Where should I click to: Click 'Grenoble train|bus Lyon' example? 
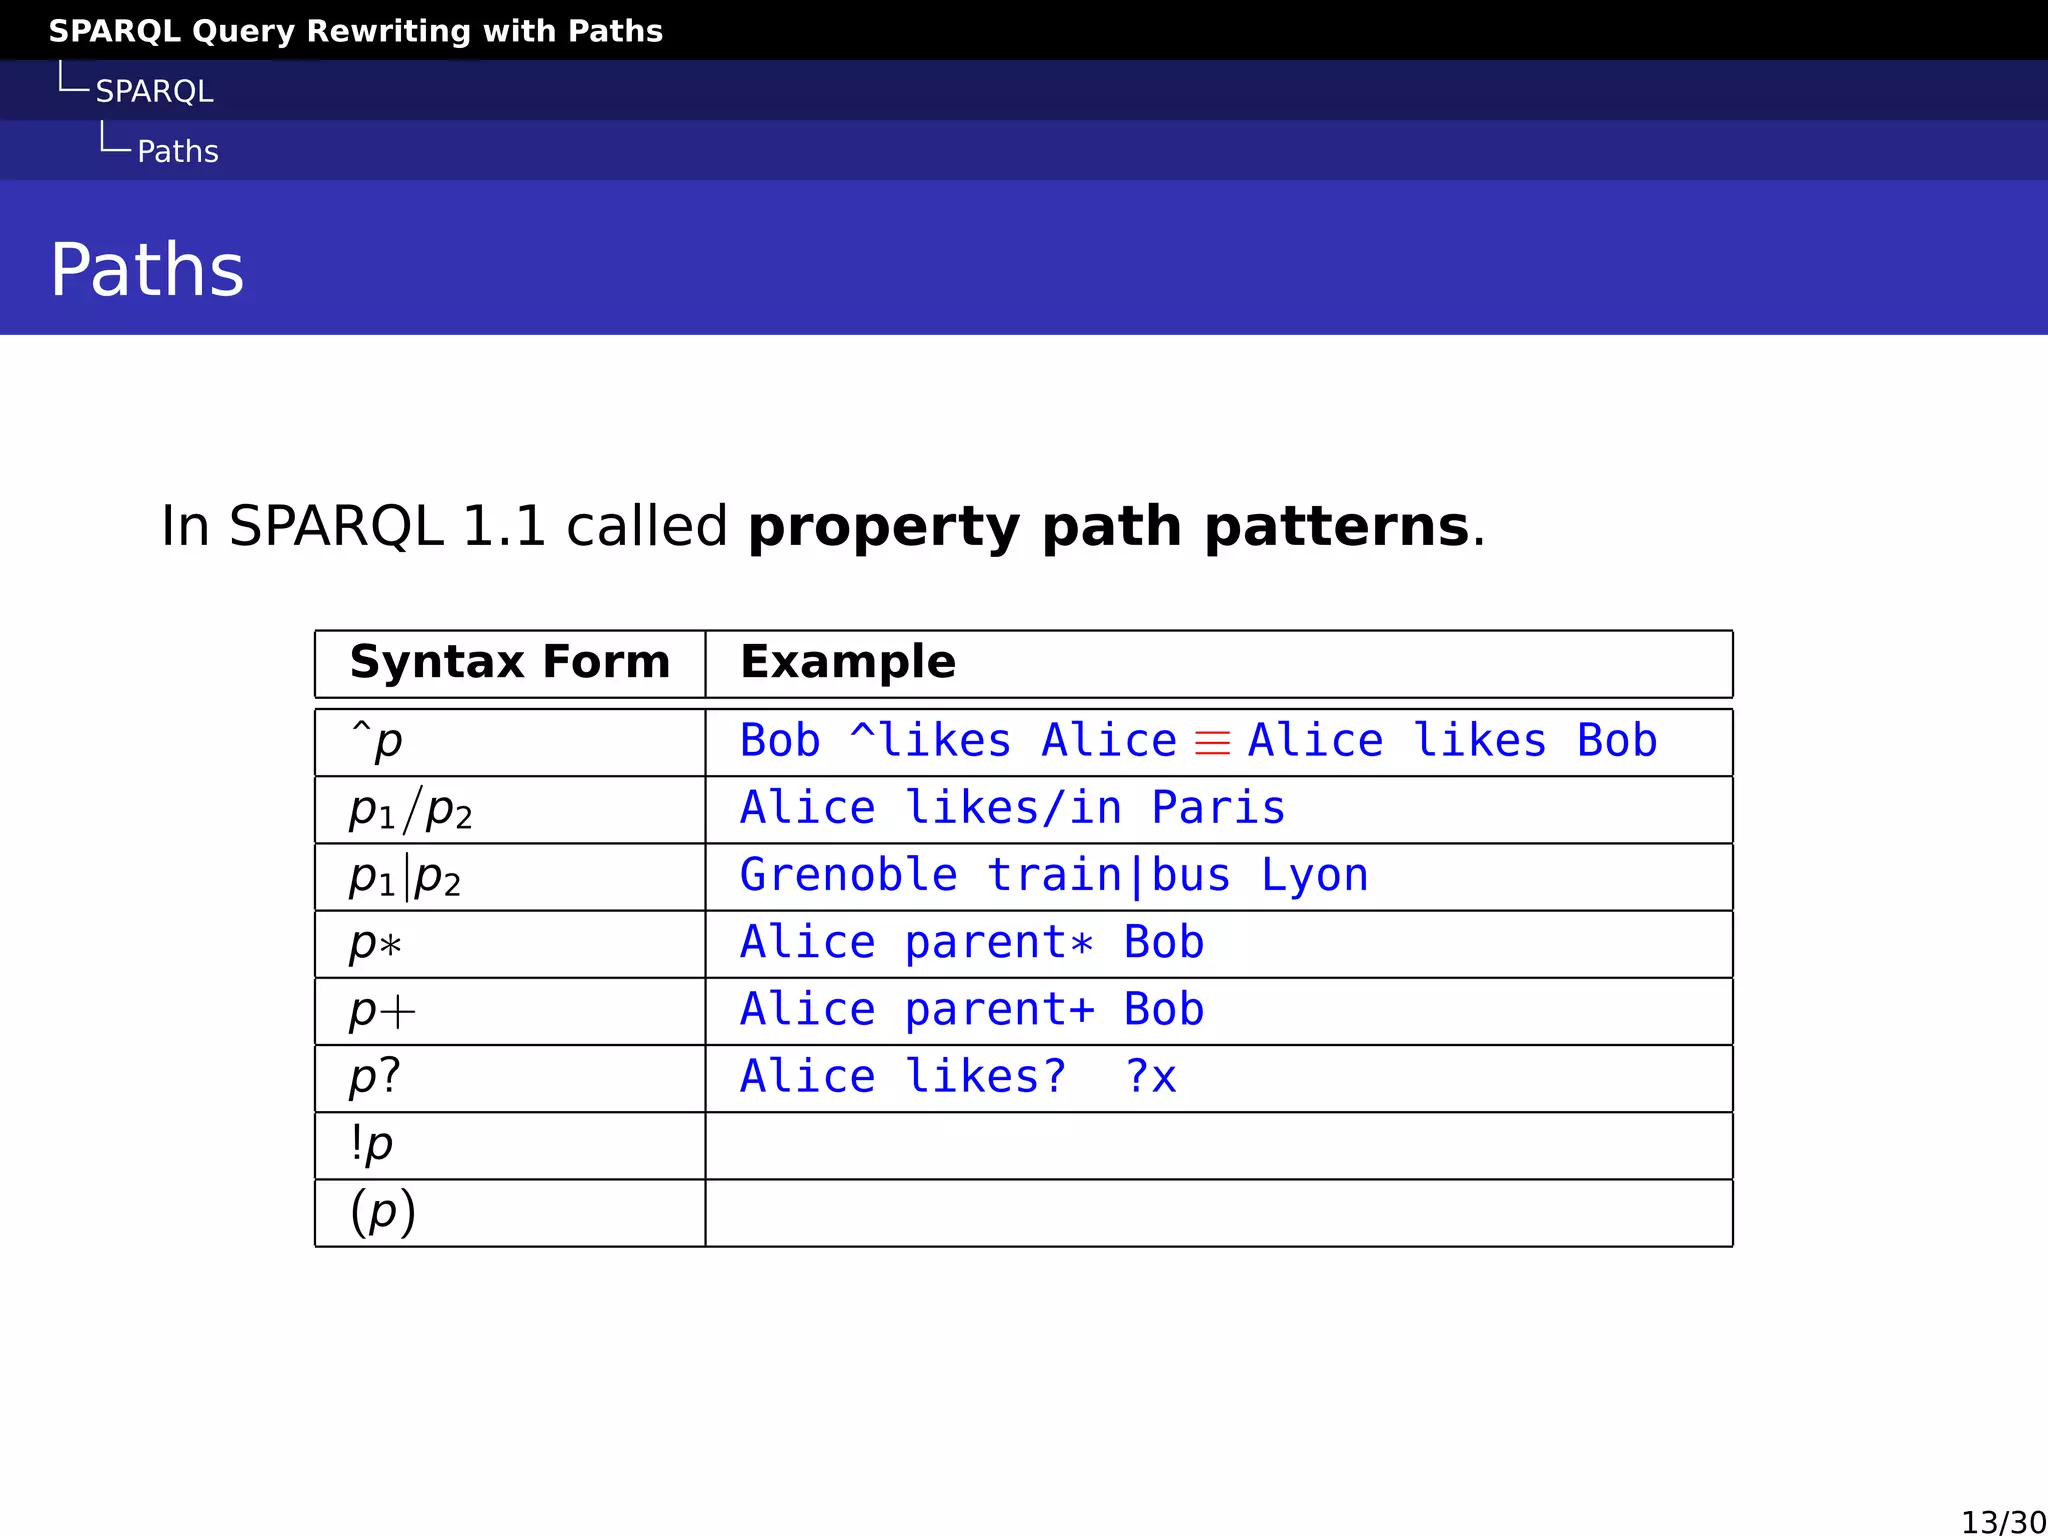(x=1054, y=875)
